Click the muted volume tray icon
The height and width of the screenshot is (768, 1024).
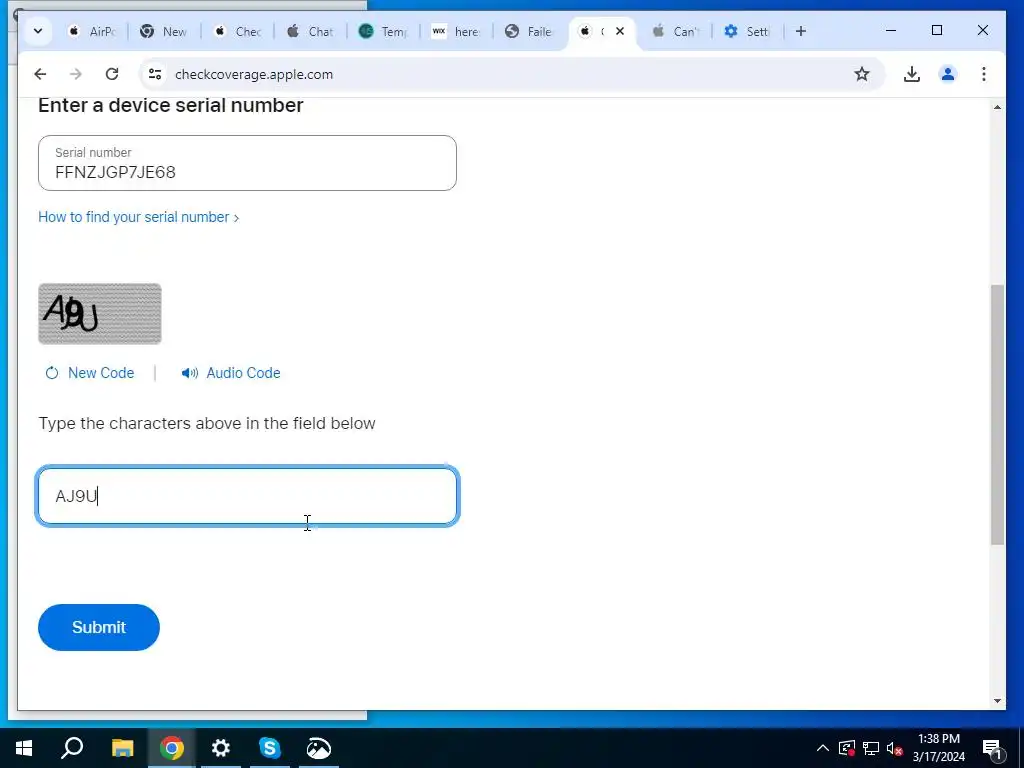coord(895,748)
